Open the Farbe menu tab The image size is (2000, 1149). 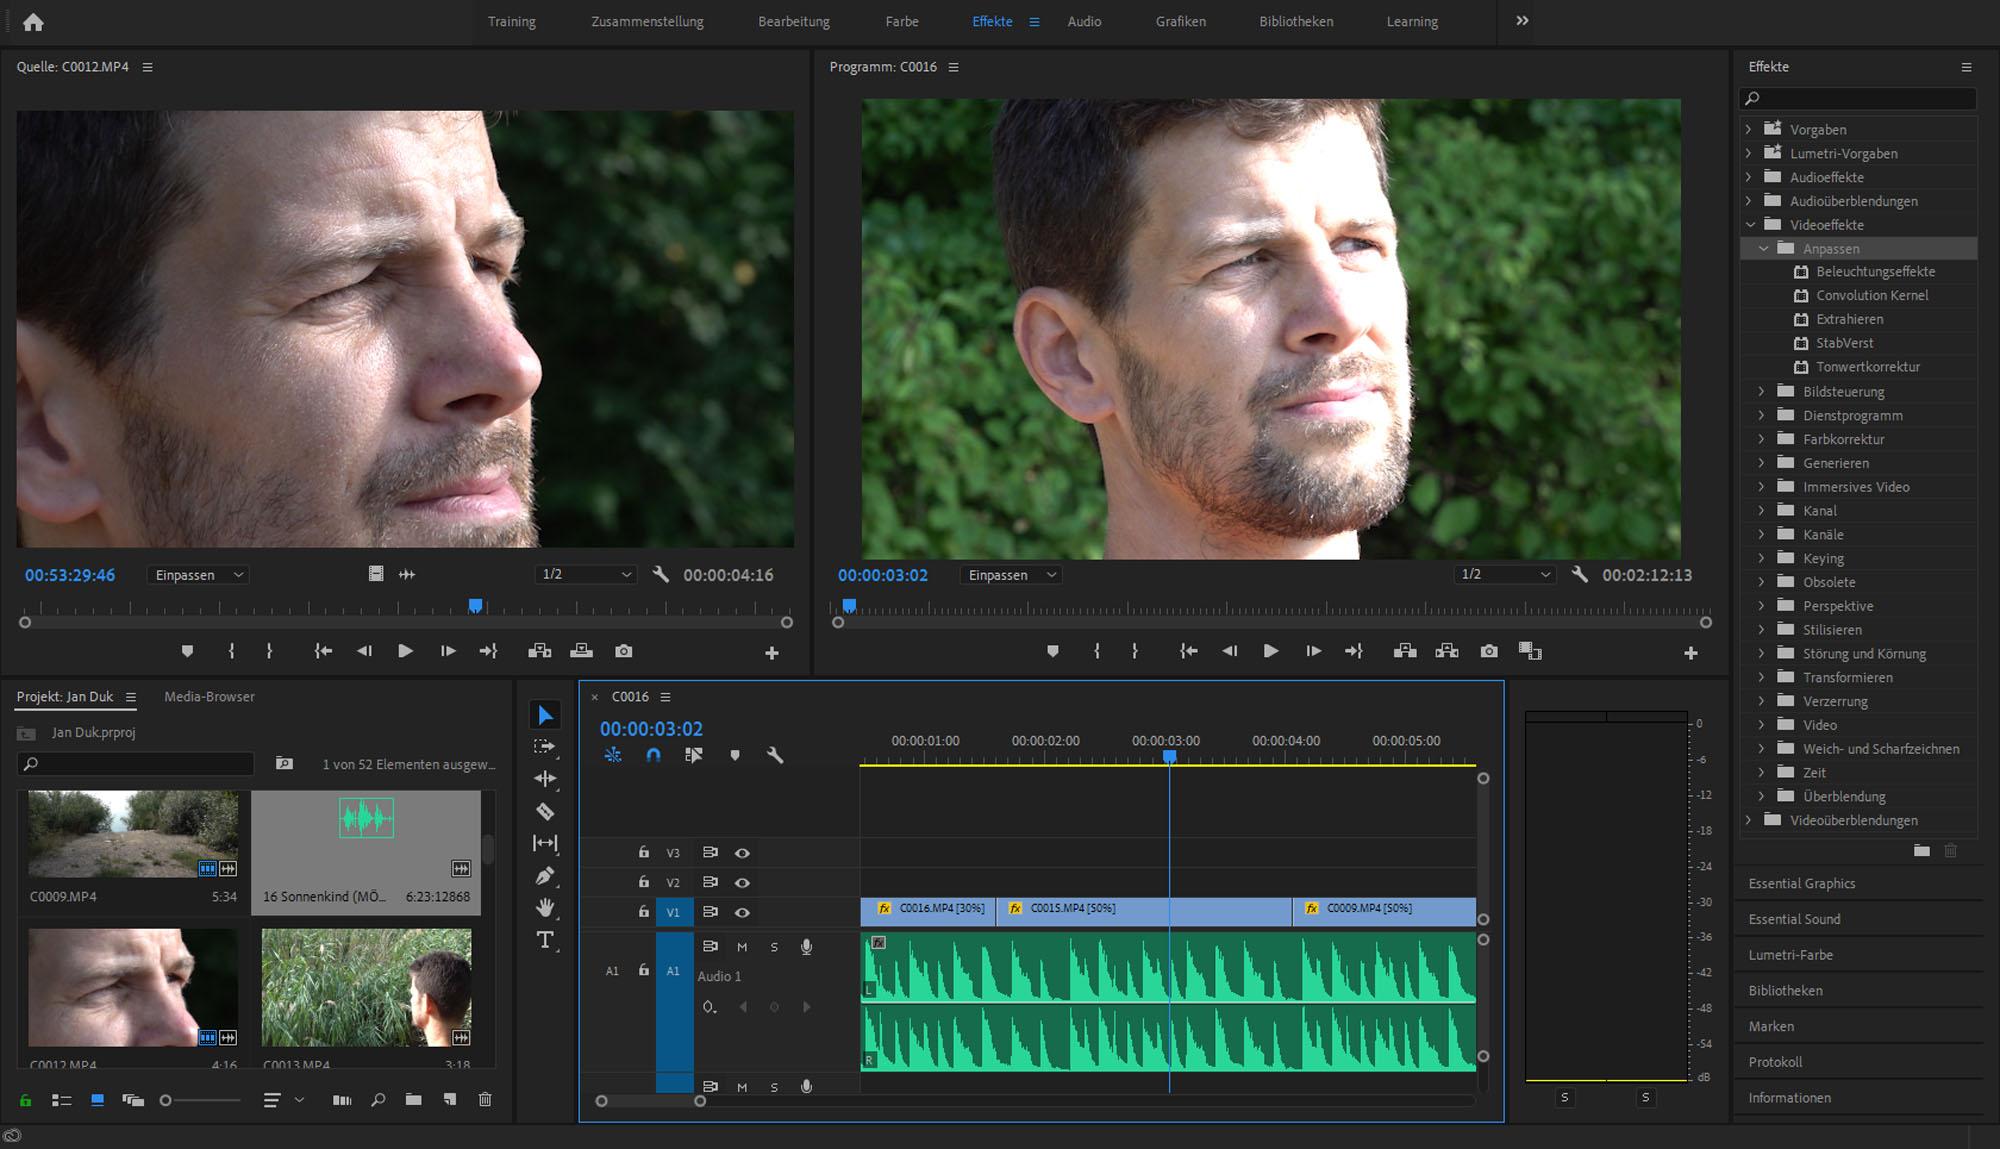click(904, 21)
